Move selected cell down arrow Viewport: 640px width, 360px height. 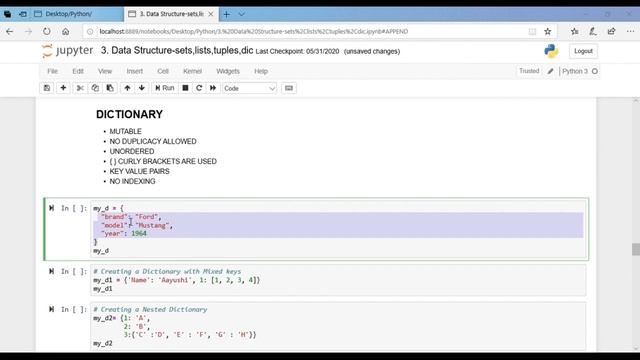coord(142,88)
